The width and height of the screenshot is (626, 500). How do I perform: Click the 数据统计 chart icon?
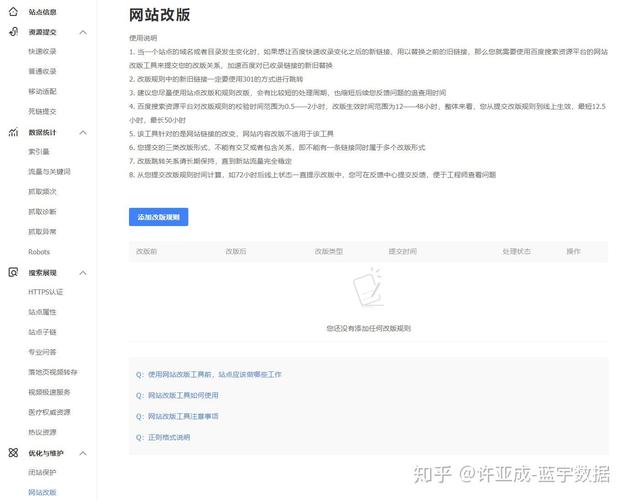pos(13,132)
